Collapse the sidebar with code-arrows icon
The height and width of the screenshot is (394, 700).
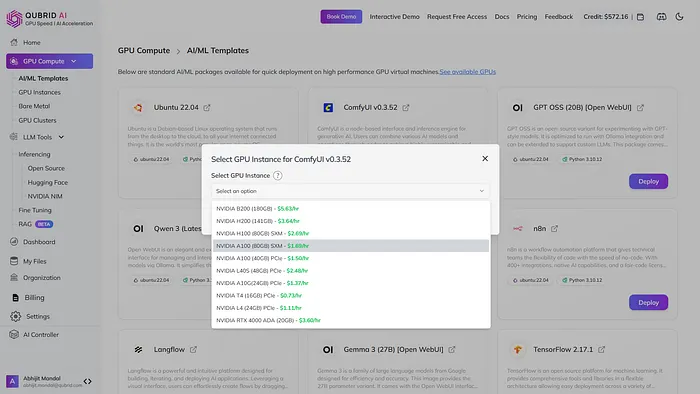tap(88, 382)
